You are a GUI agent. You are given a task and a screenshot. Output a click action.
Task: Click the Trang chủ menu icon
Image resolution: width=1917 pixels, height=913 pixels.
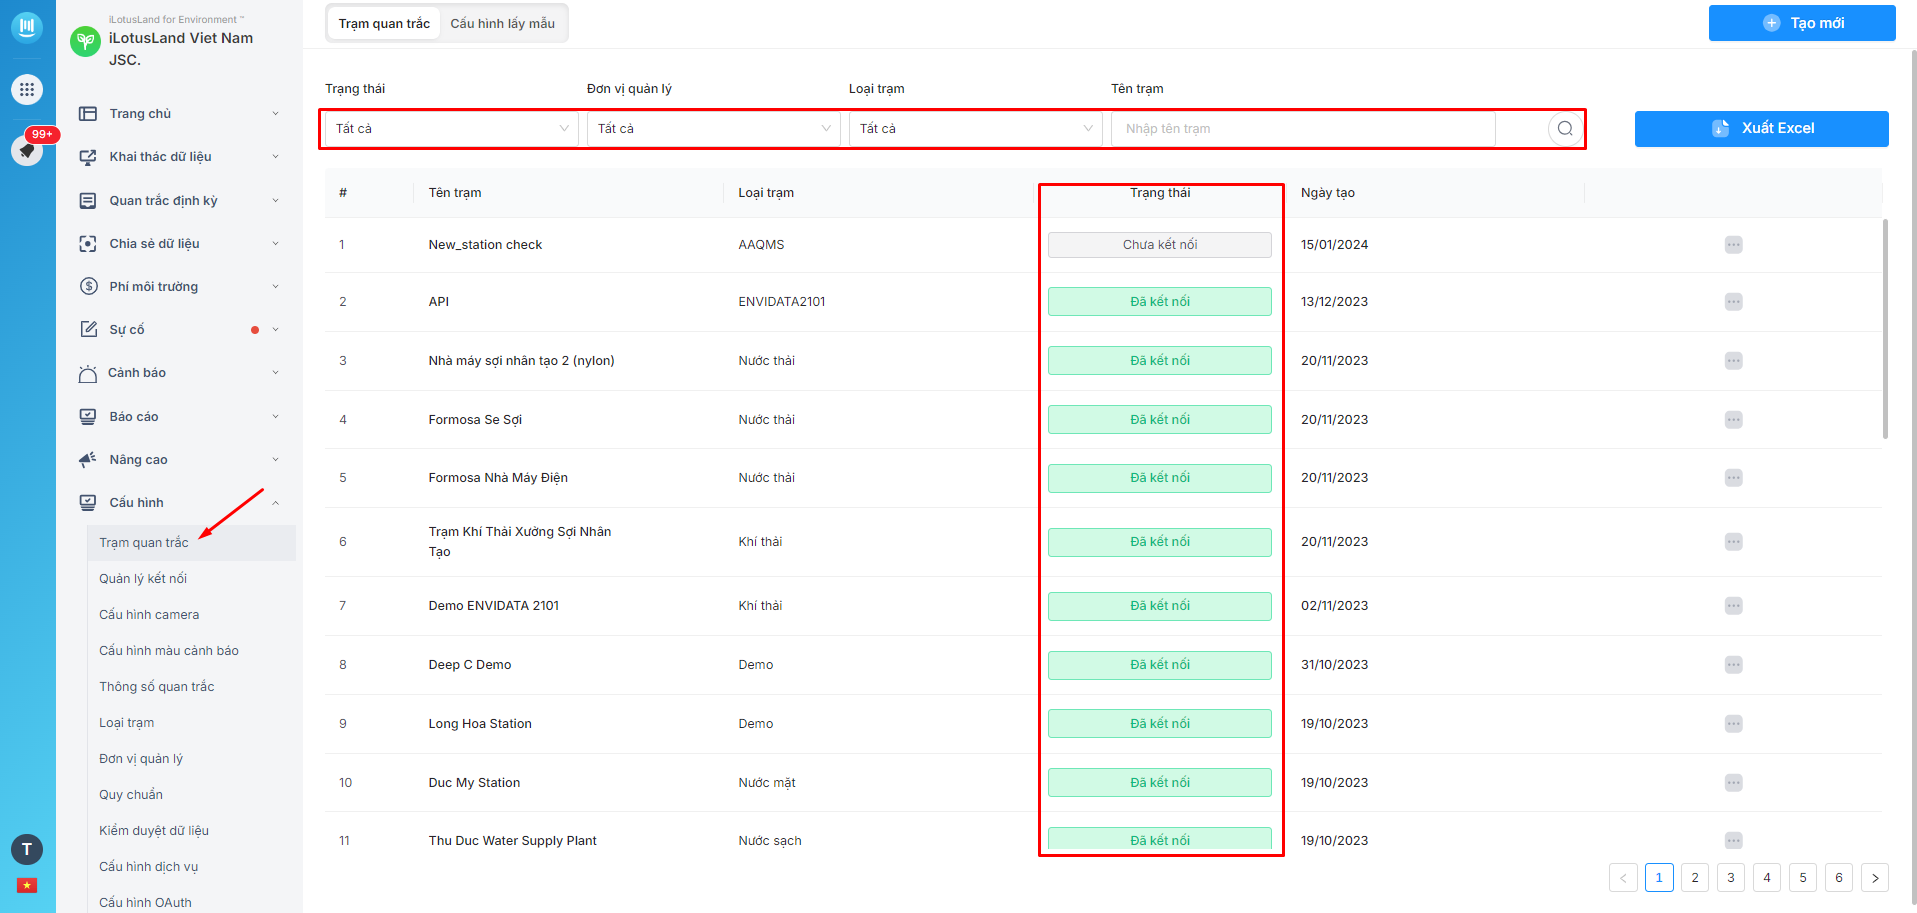pyautogui.click(x=88, y=114)
